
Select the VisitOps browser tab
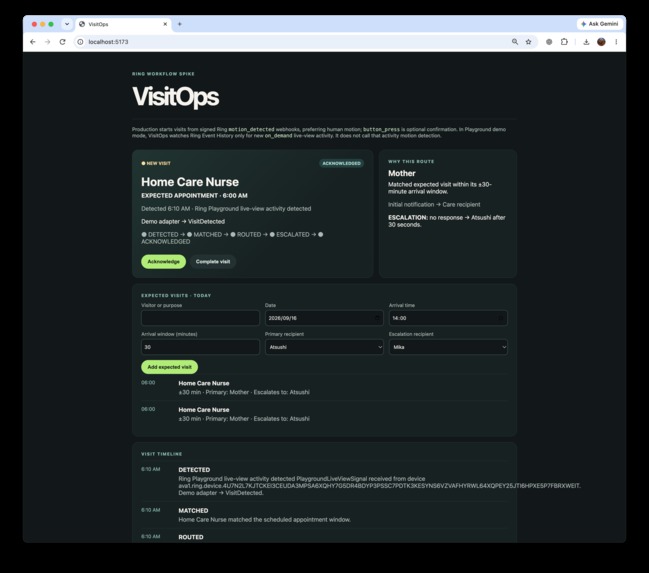[x=123, y=24]
